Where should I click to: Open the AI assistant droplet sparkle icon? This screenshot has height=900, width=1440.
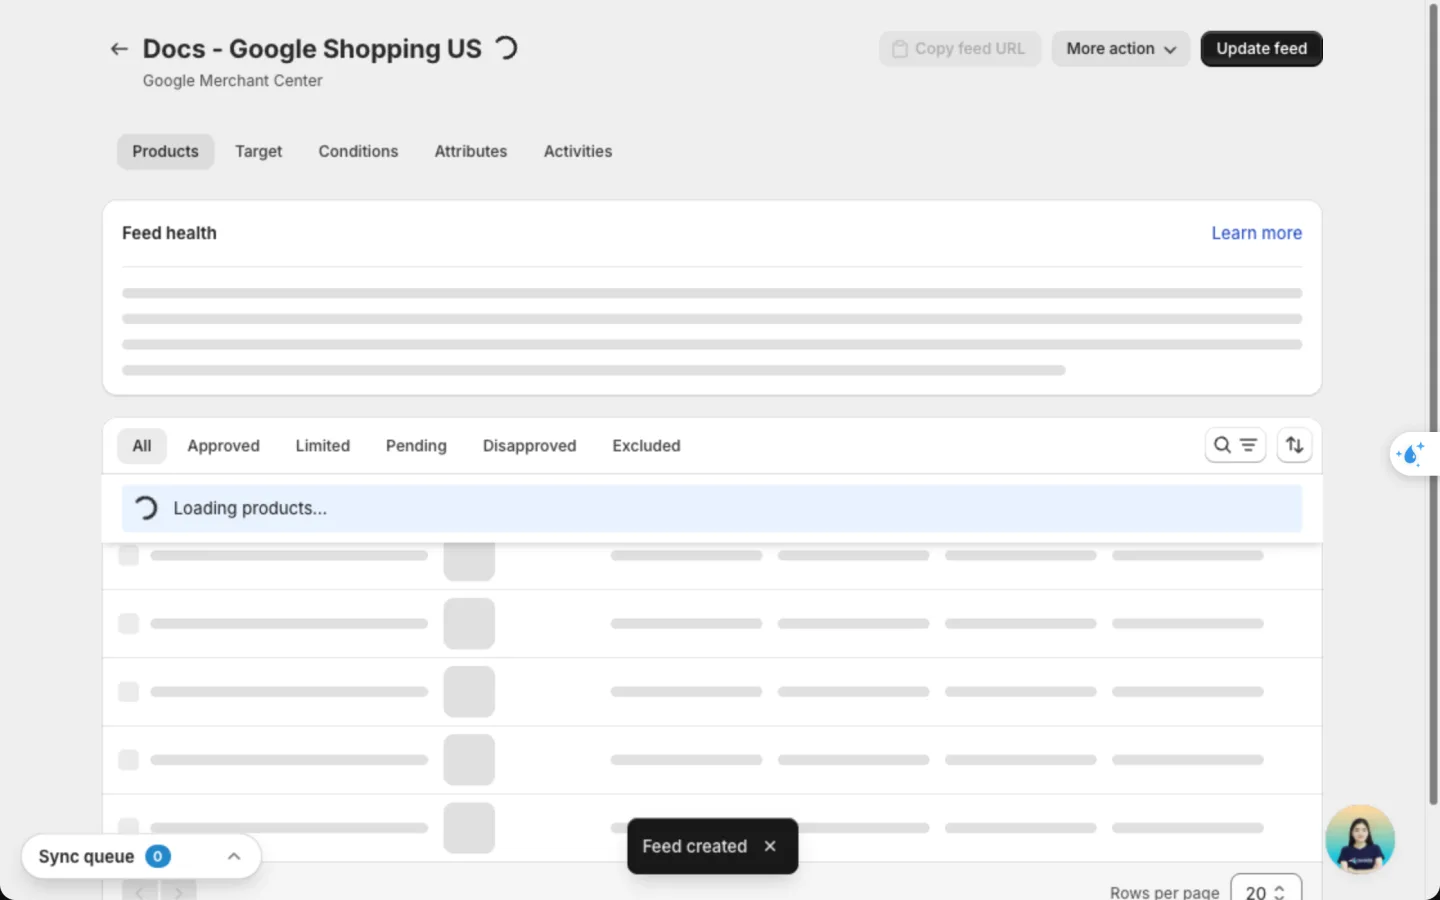pyautogui.click(x=1410, y=454)
